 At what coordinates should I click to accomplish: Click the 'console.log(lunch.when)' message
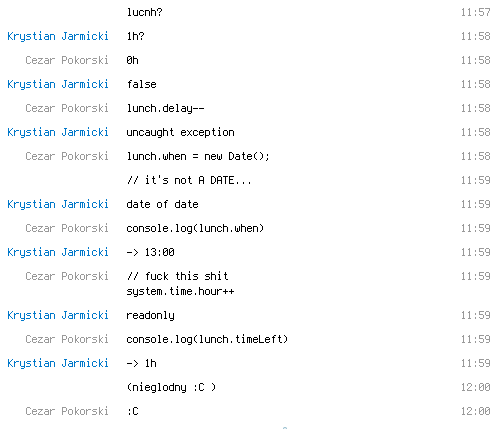point(195,229)
